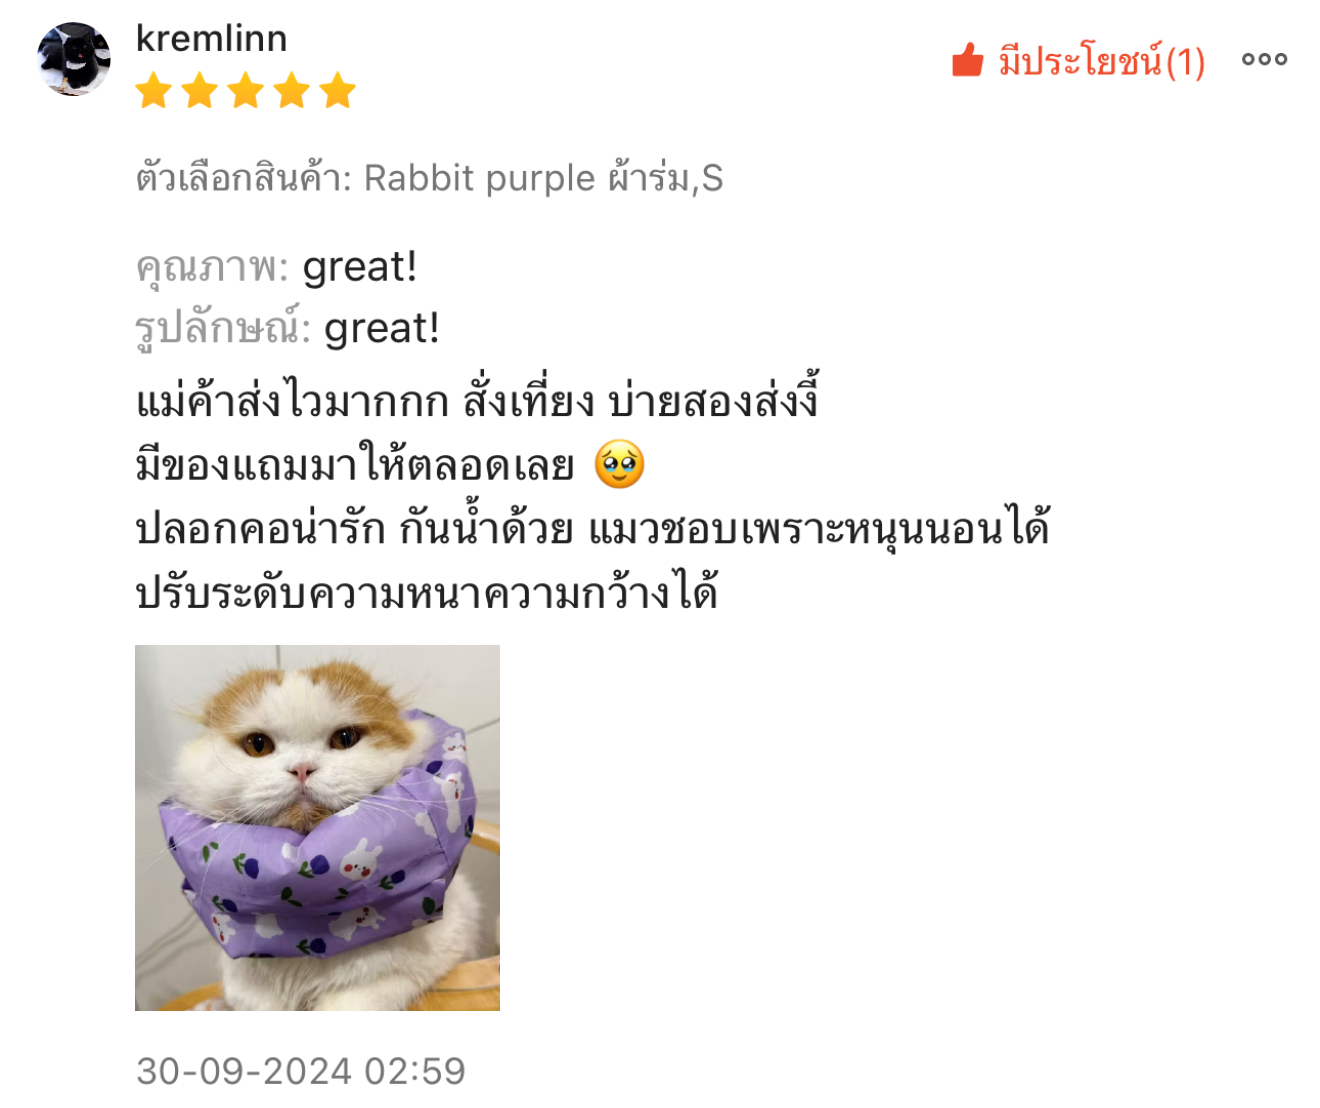
Task: Open the kremlinn username link
Action: (x=211, y=38)
